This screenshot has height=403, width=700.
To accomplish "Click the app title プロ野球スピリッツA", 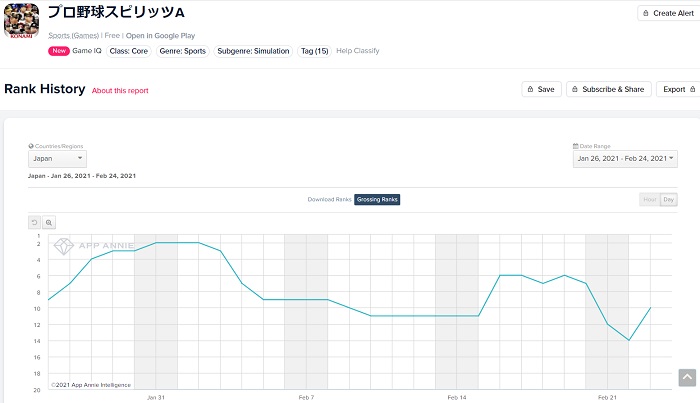I will [x=117, y=12].
